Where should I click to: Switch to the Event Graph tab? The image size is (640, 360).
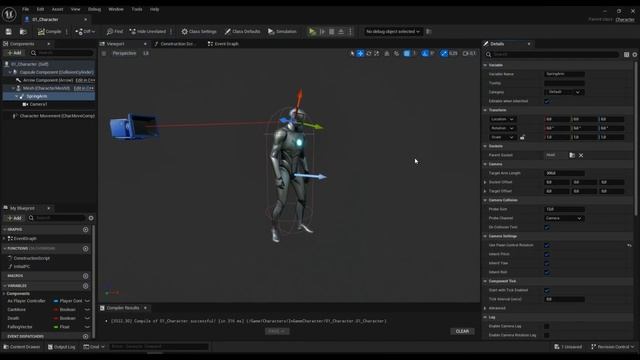(223, 44)
